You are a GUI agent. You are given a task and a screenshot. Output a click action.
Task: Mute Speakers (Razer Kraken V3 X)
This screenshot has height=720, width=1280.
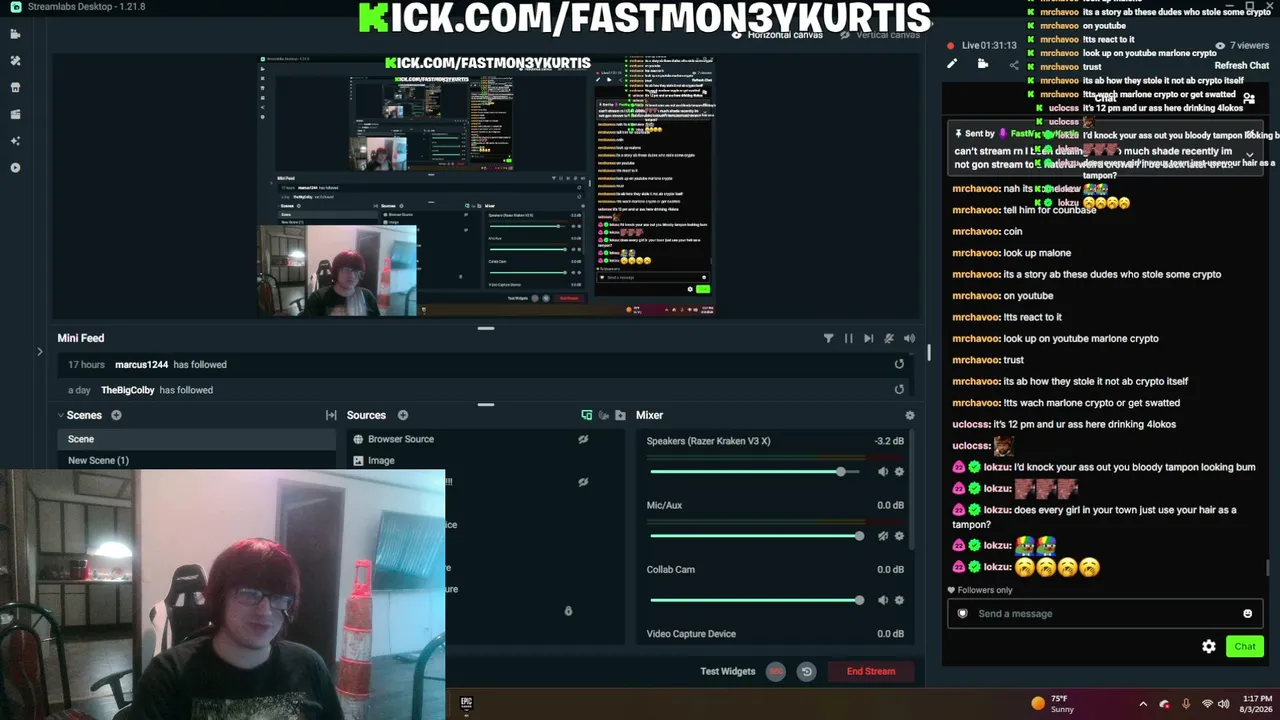(x=883, y=472)
